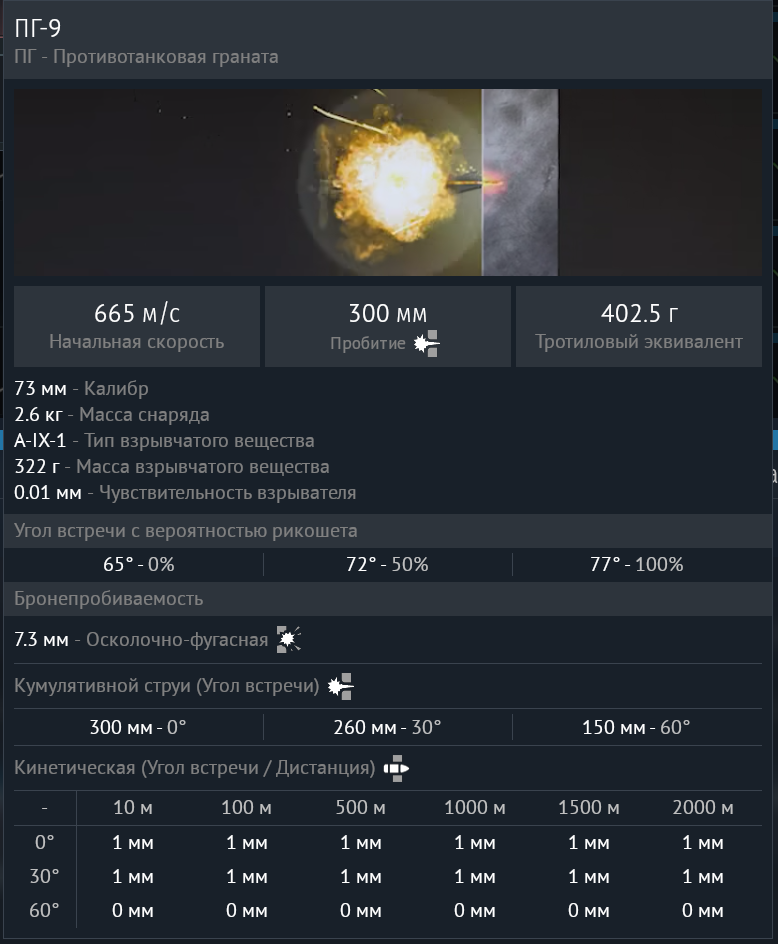This screenshot has height=944, width=778.
Task: Click the 300 мм penetration value
Action: (387, 314)
